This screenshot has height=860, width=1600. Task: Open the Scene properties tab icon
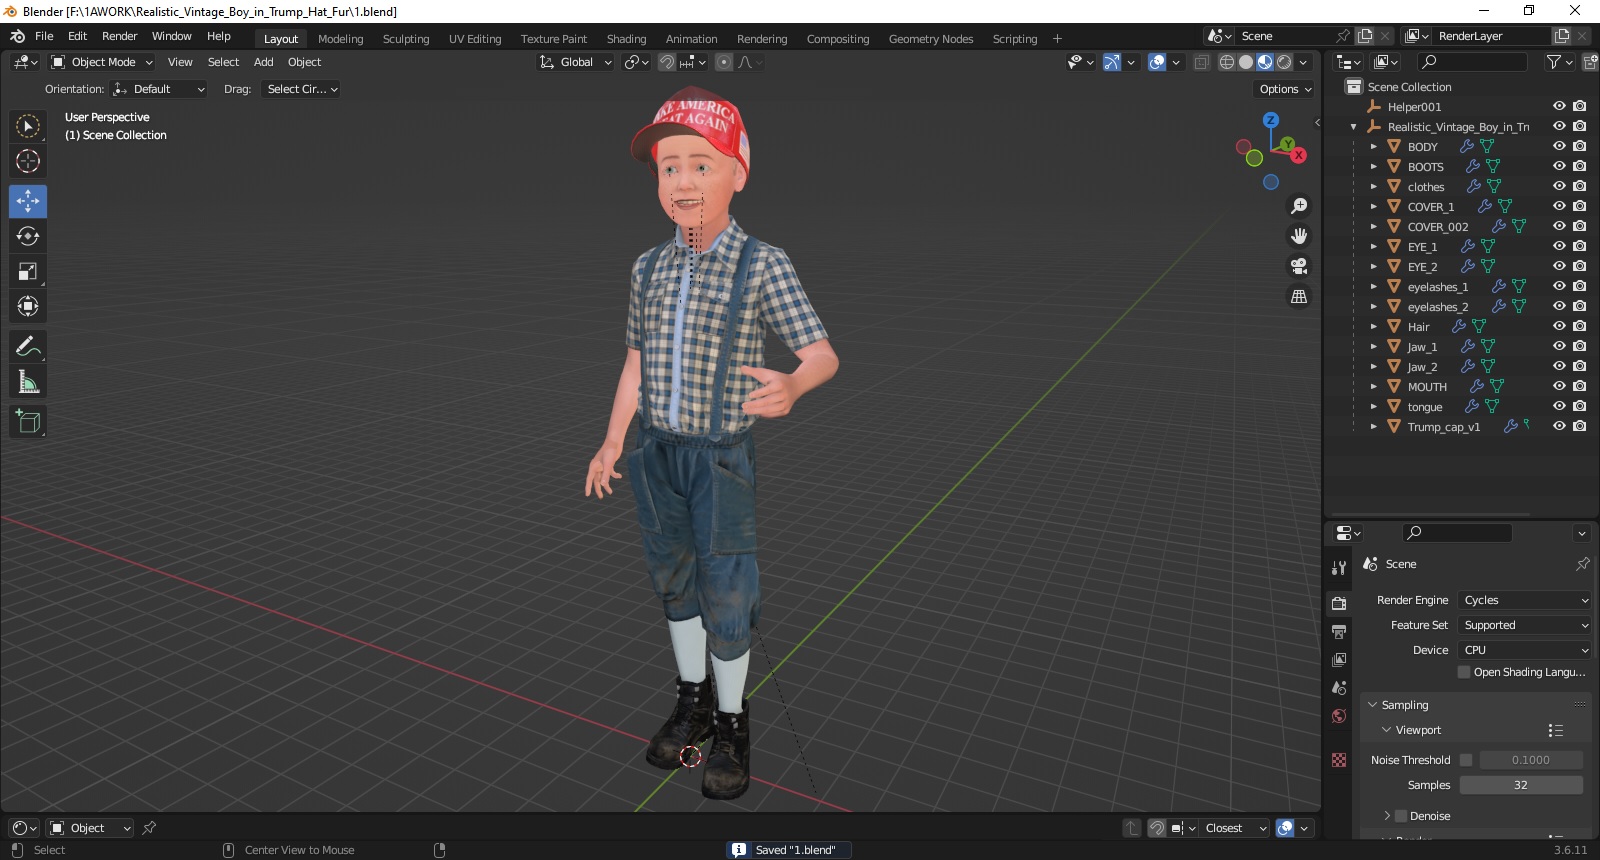[1339, 688]
